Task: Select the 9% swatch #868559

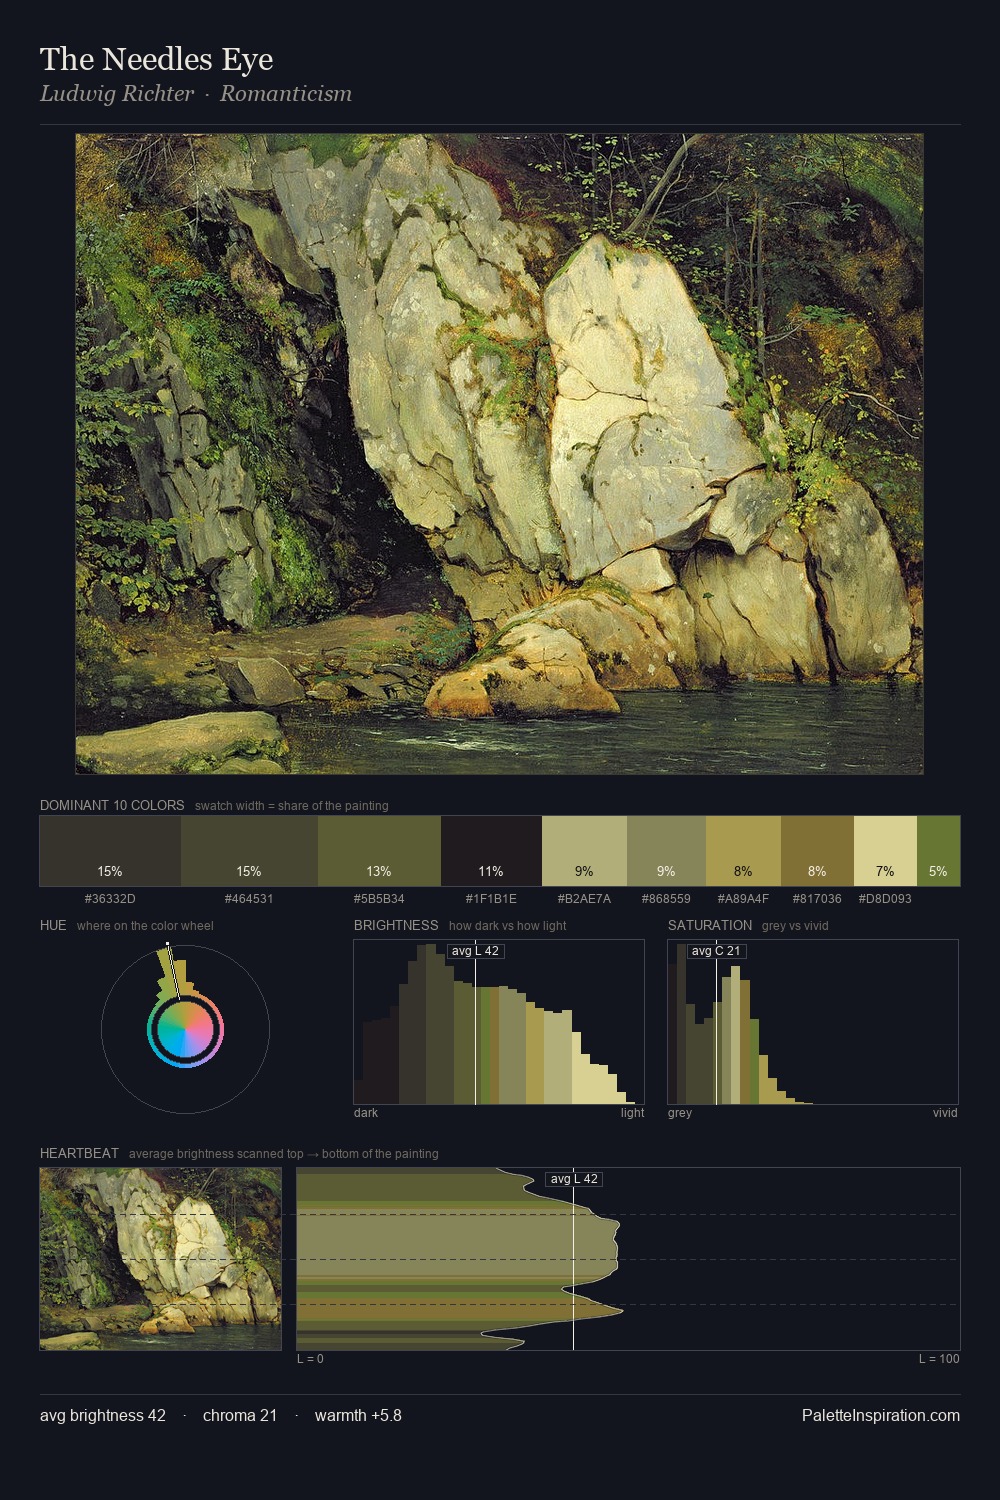Action: click(666, 851)
